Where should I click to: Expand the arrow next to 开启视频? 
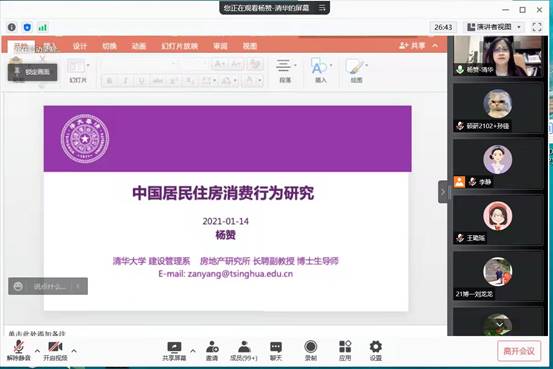(74, 351)
